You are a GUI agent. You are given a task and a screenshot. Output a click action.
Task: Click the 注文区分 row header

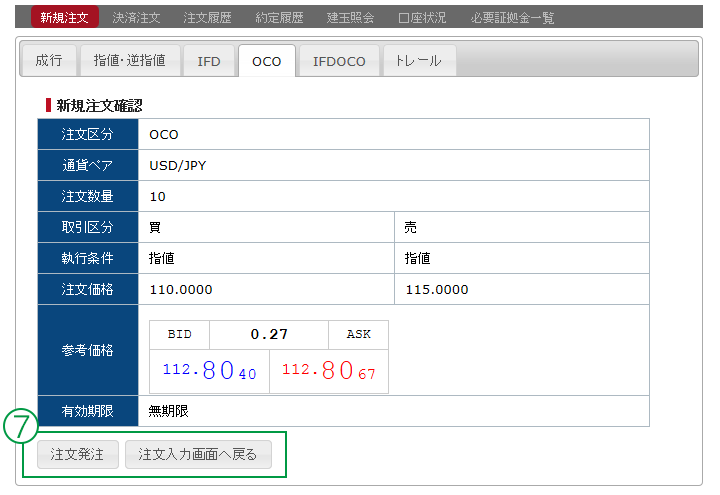click(88, 134)
